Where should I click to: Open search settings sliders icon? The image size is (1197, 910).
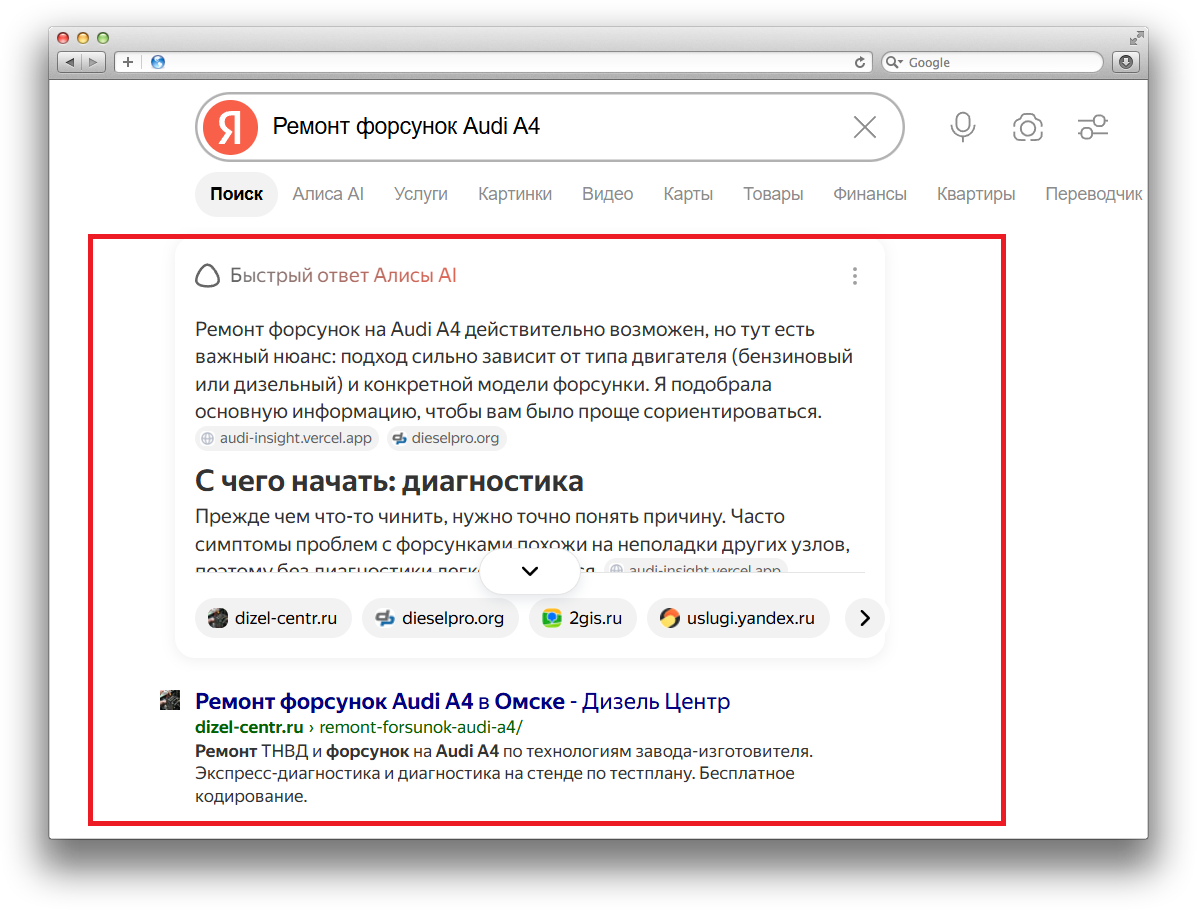point(1092,127)
